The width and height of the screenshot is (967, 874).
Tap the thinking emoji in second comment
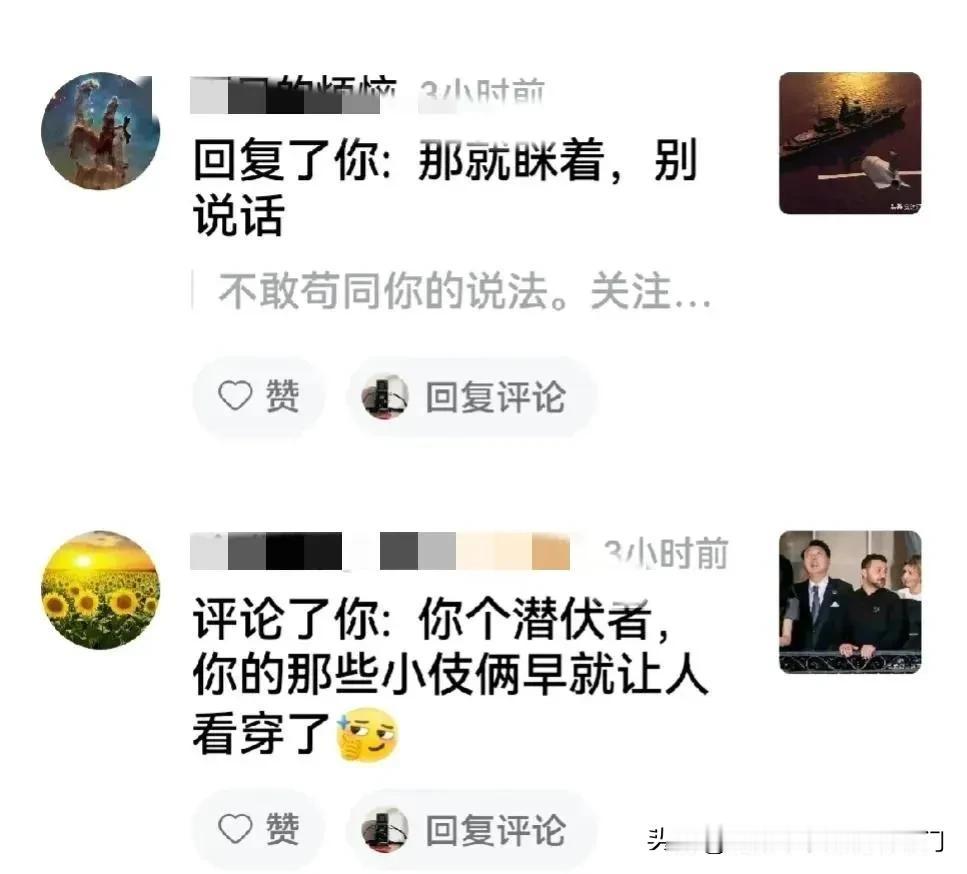tap(366, 734)
